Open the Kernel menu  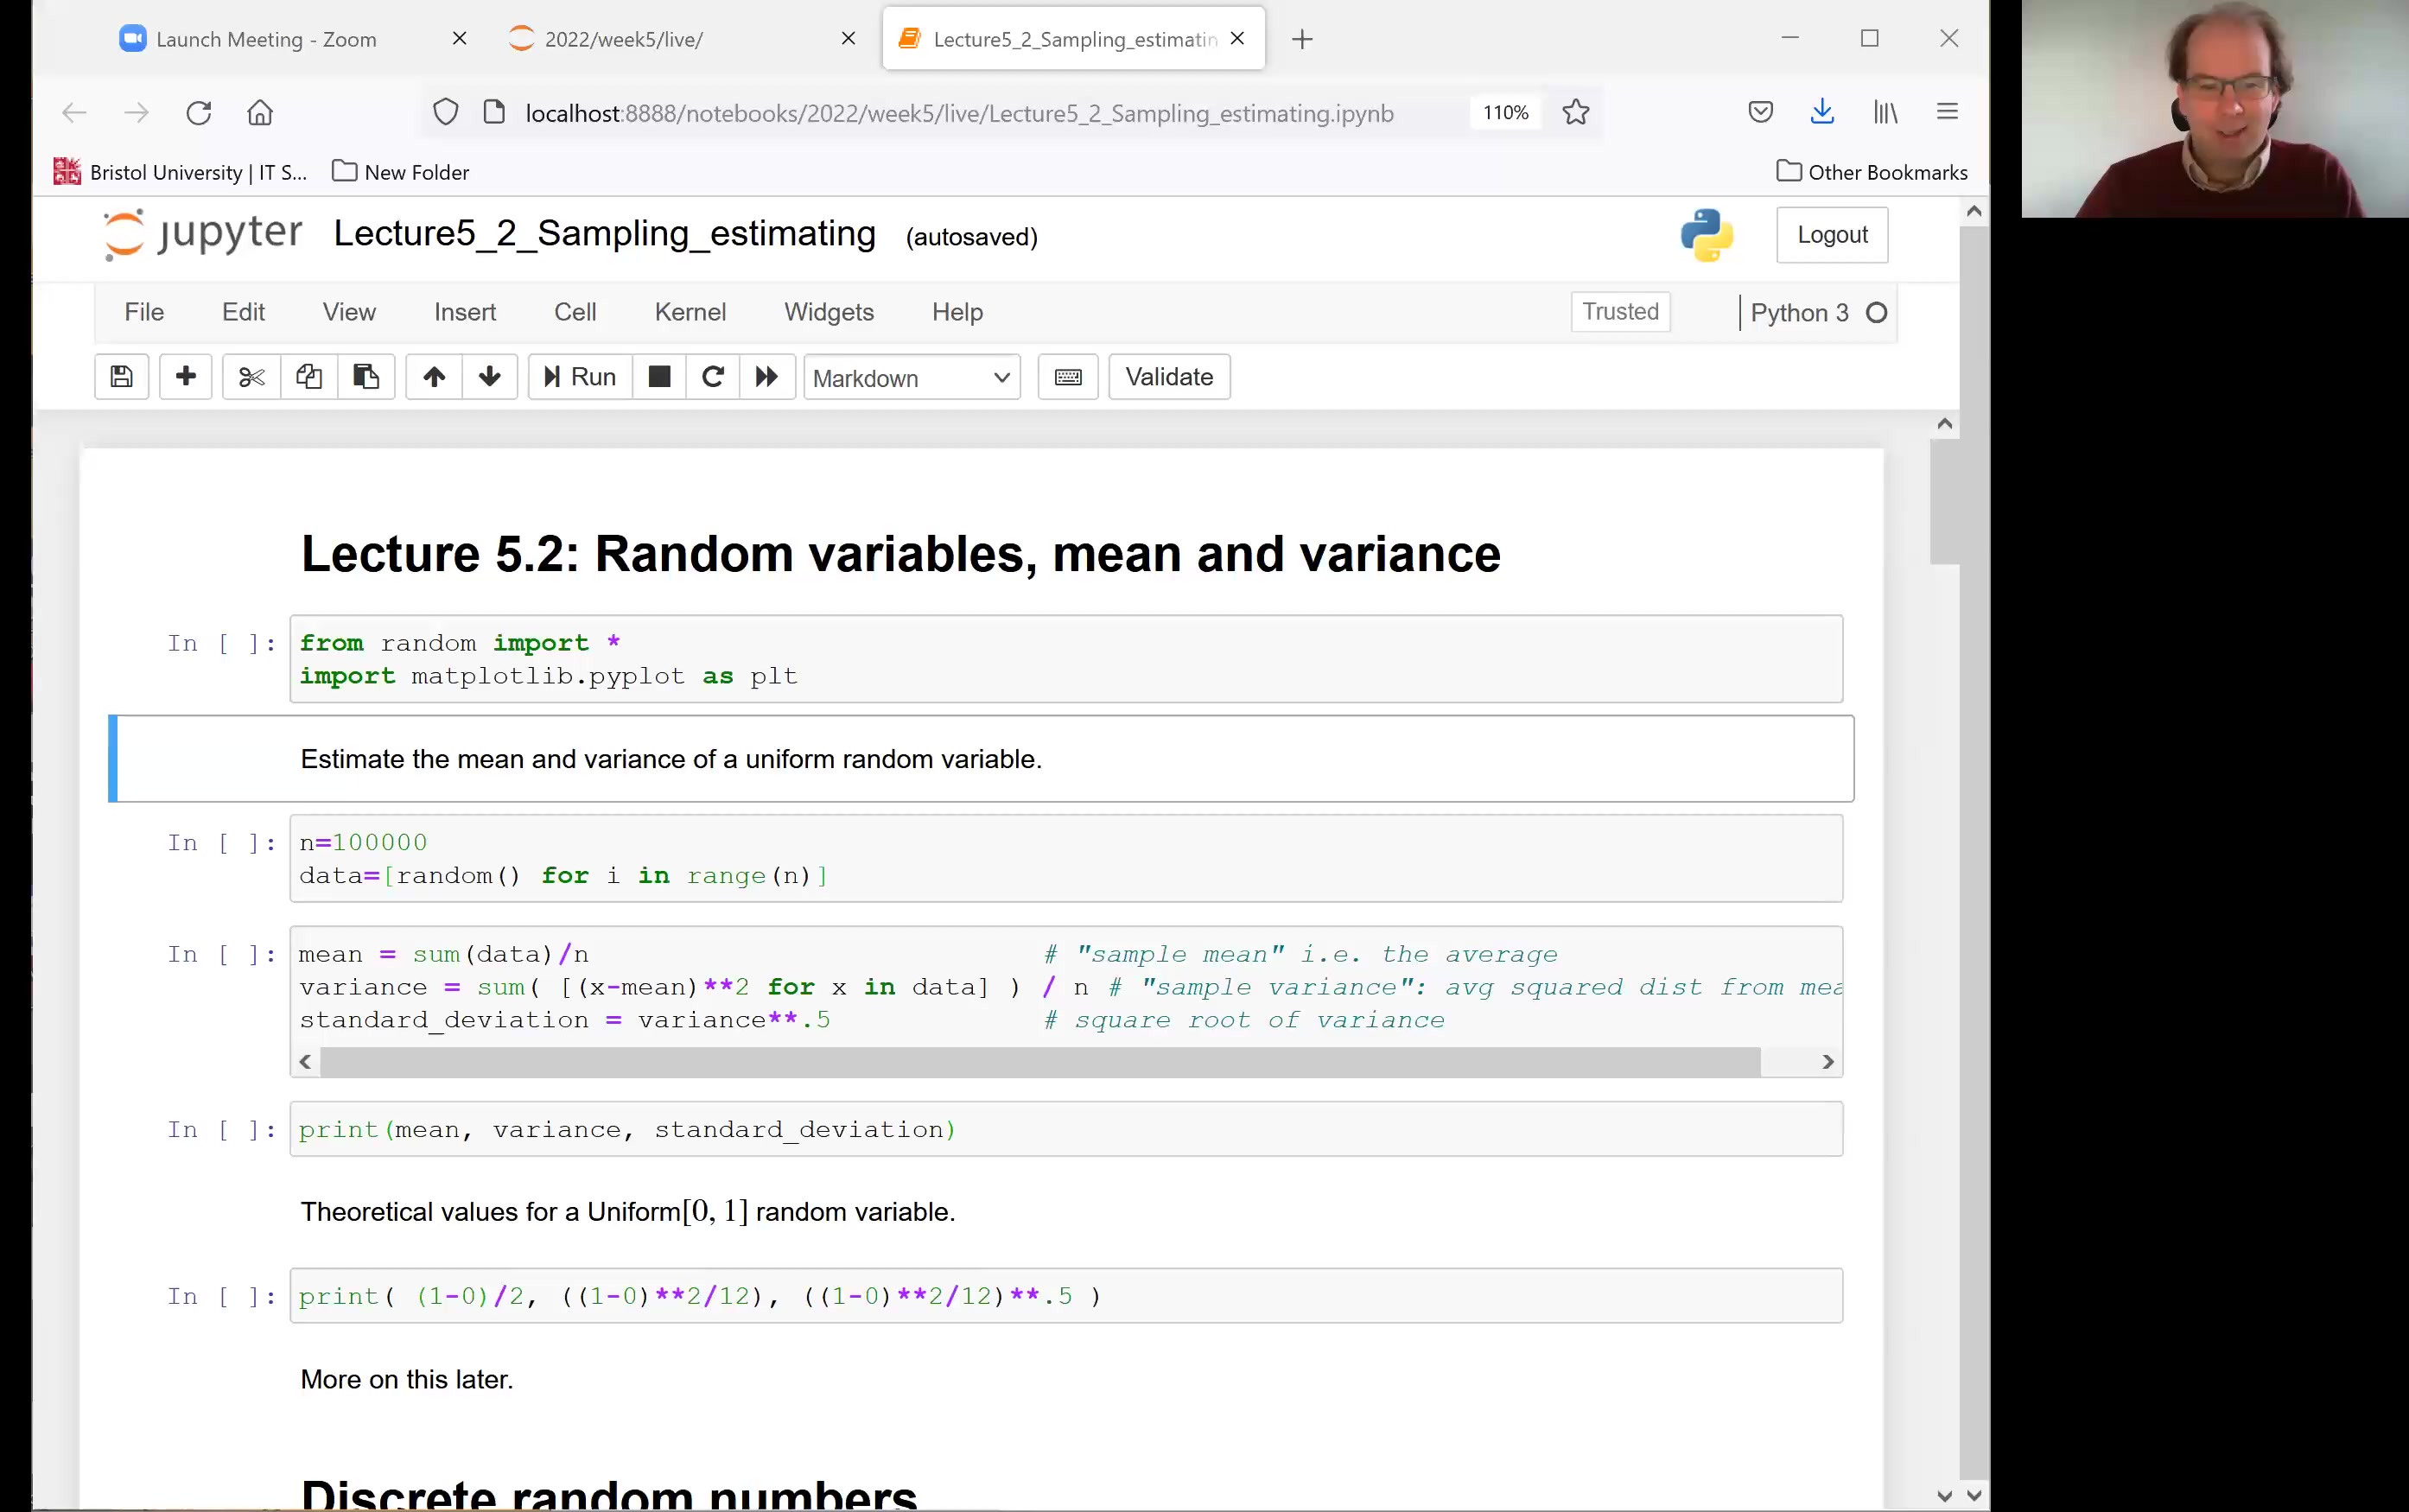tap(690, 312)
